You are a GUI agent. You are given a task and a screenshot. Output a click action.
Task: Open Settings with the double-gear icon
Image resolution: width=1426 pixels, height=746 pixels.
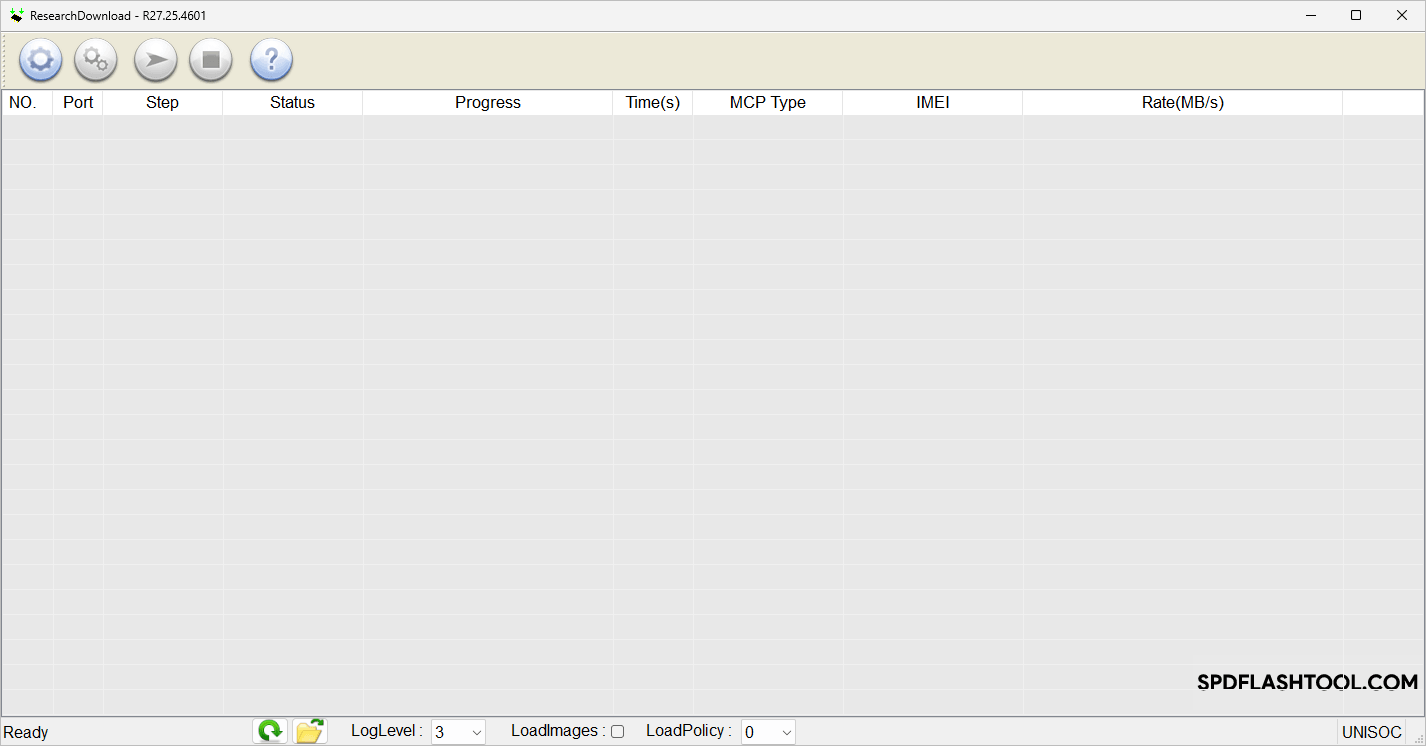pos(96,60)
